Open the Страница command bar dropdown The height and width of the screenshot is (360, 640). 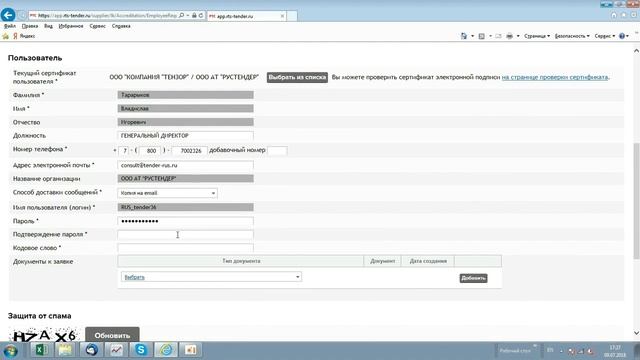[537, 36]
